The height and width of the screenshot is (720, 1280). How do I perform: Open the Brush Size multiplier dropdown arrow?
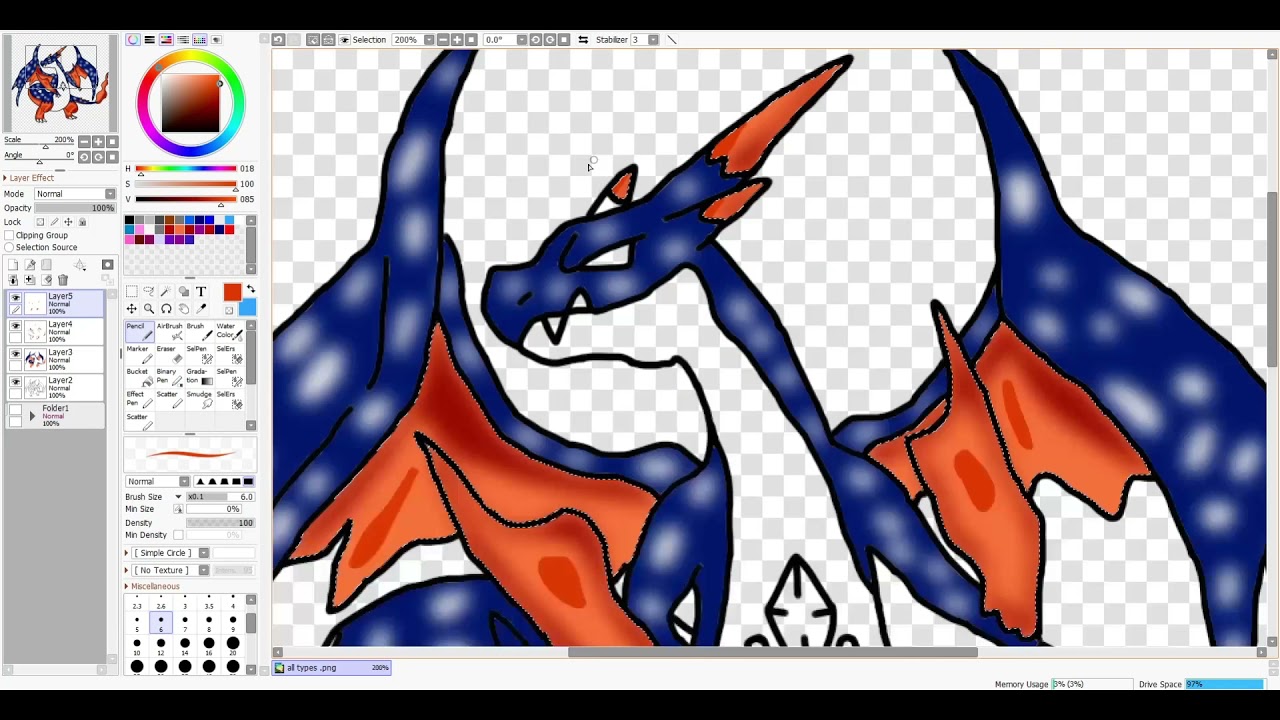179,497
